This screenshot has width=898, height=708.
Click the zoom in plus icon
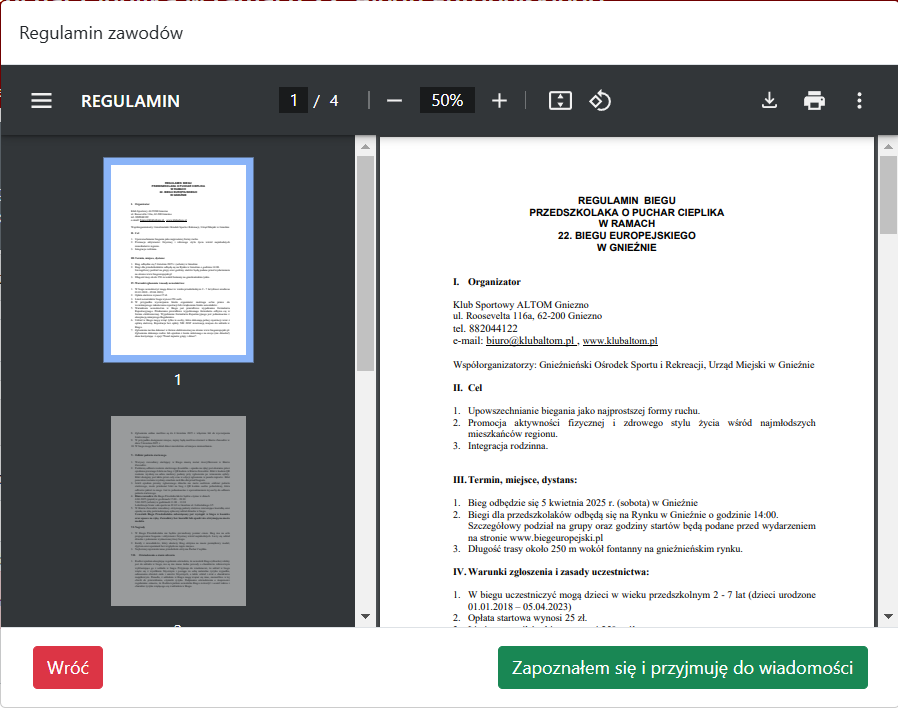(x=500, y=101)
